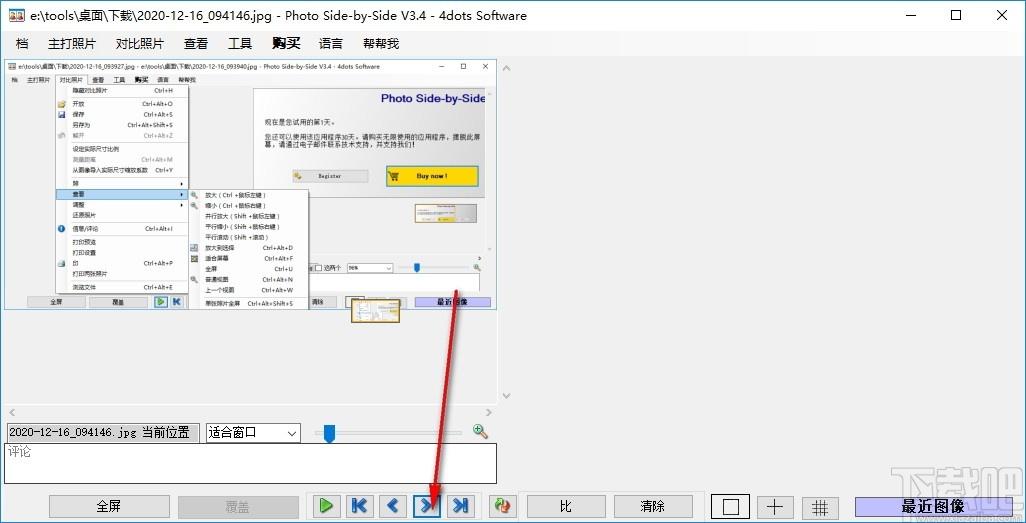Viewport: 1026px width, 523px height.
Task: Click the loaded main photo preview
Action: (251, 185)
